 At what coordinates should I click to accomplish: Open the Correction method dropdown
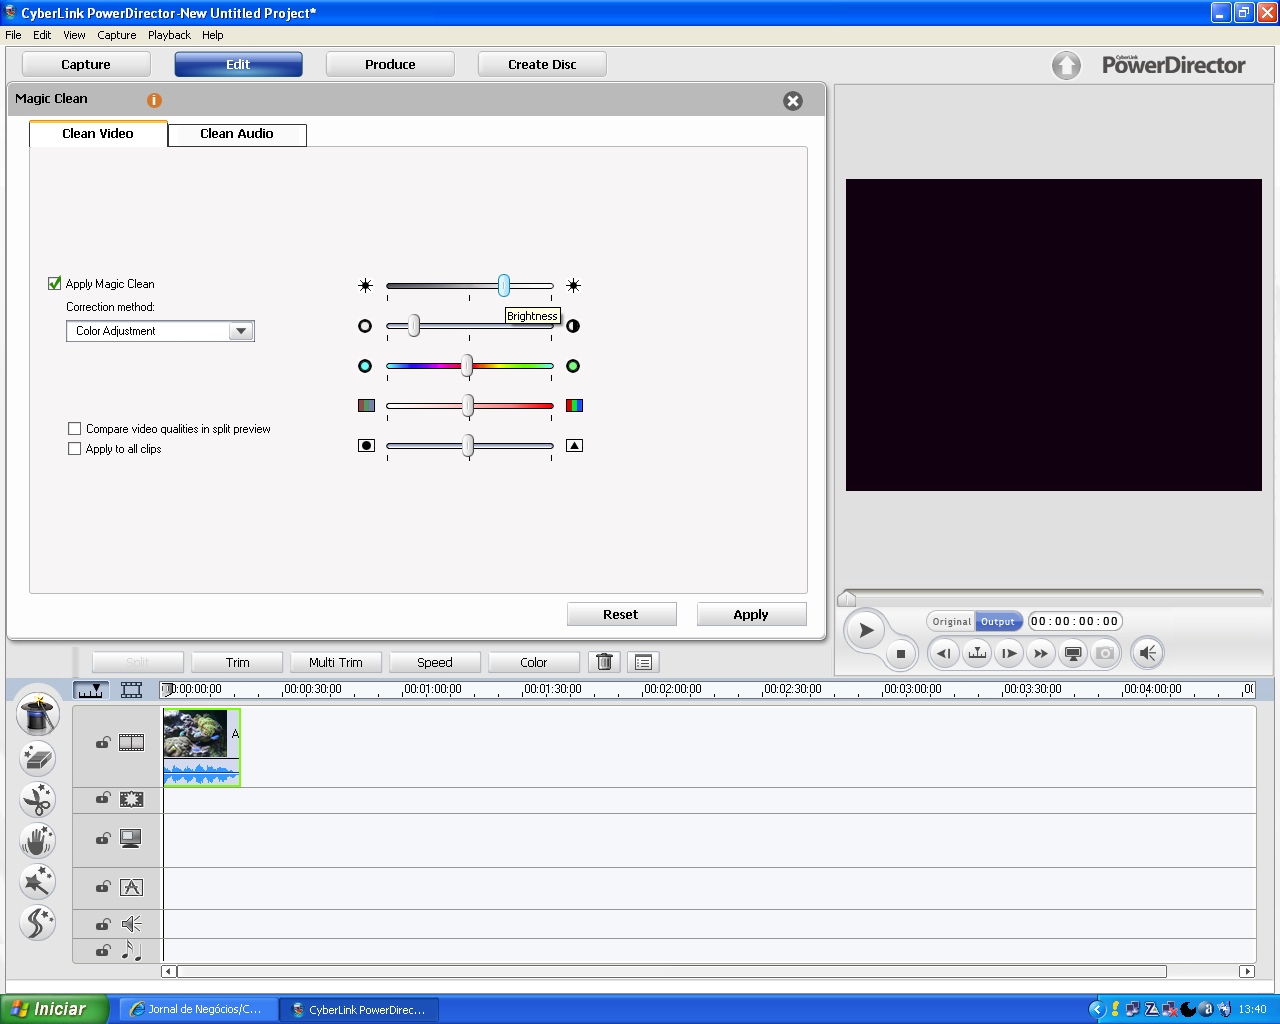pyautogui.click(x=160, y=331)
